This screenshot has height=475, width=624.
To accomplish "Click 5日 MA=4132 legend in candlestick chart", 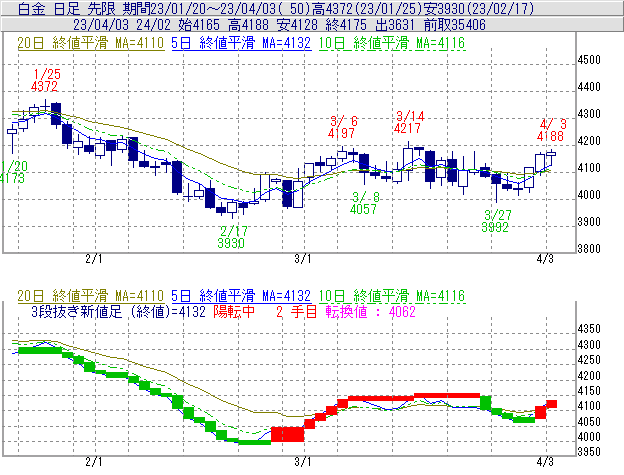I will (241, 43).
